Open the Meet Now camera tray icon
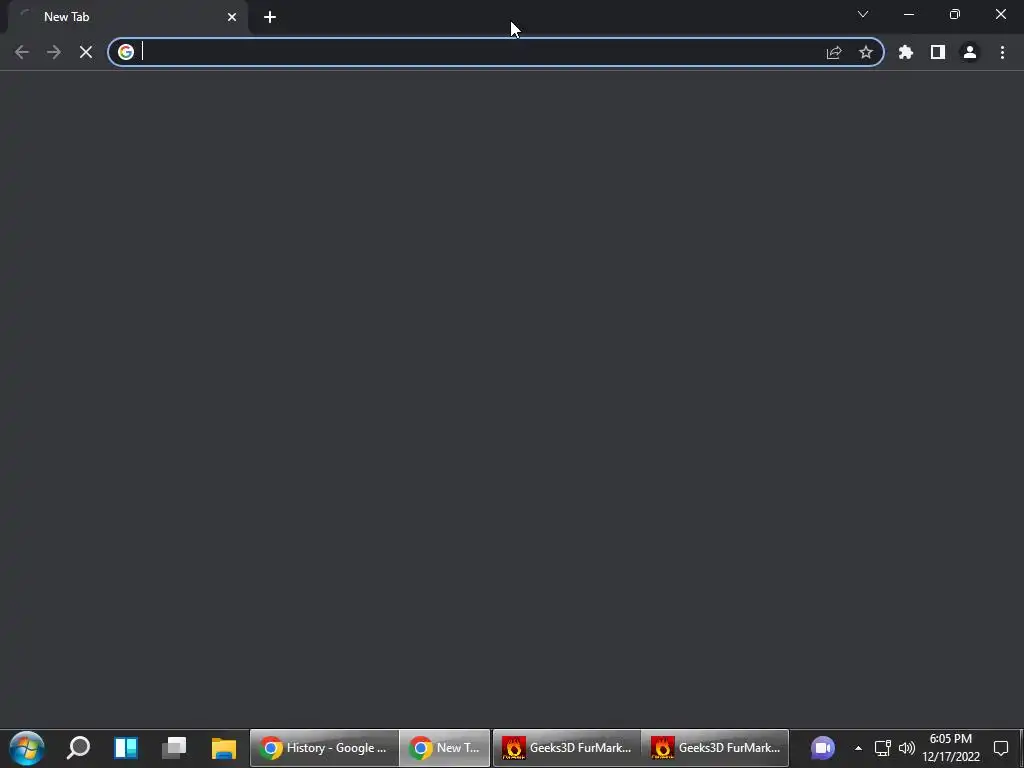1024x768 pixels. [x=823, y=748]
